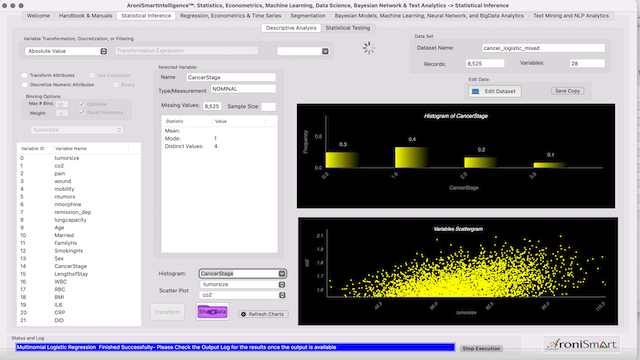Viewport: 640px width, 360px height.
Task: Select Married in the variable list
Action: click(x=79, y=236)
